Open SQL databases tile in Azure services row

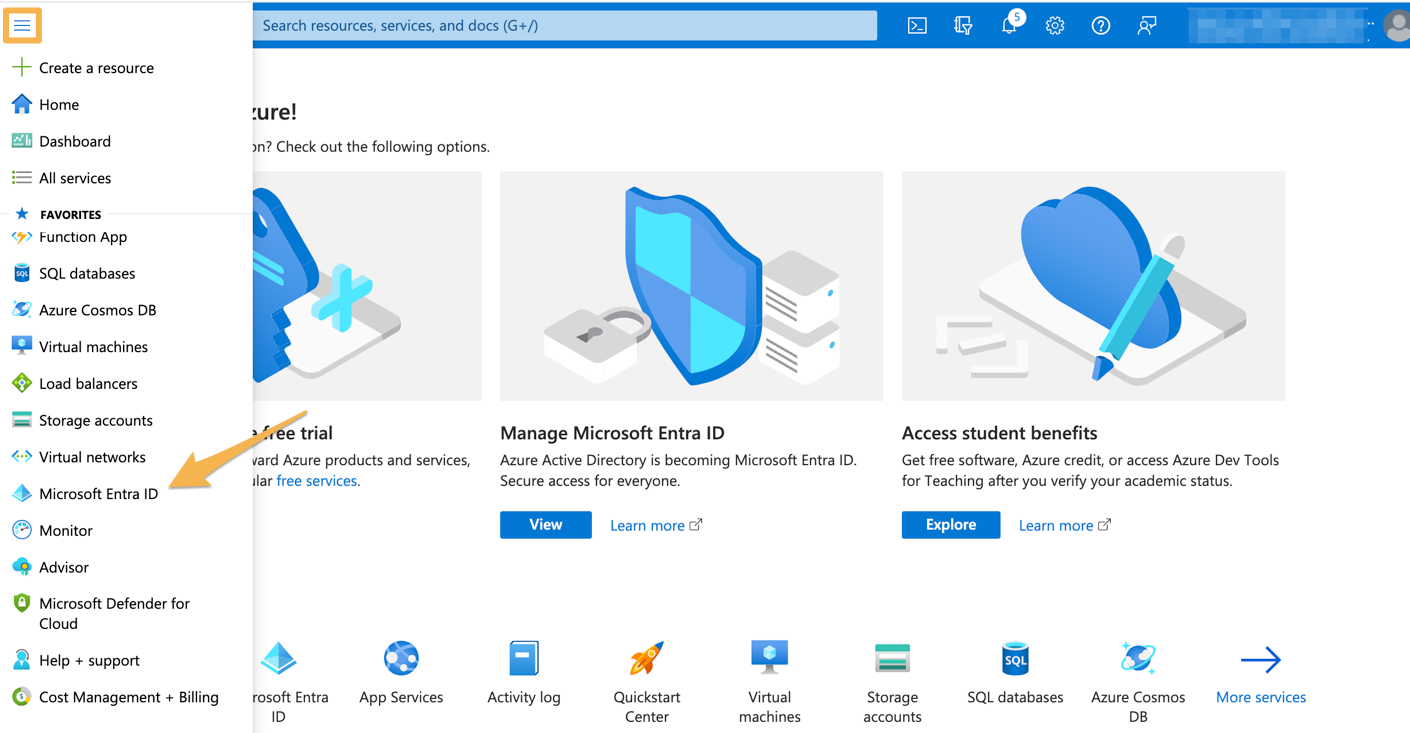click(x=1015, y=675)
